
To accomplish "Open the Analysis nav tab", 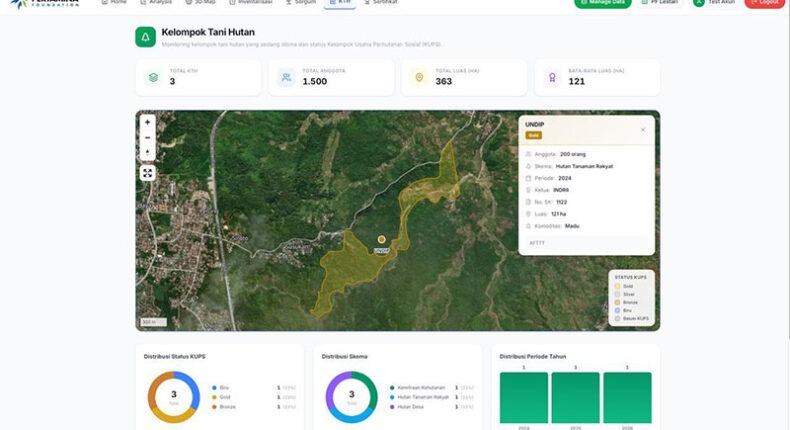I will point(156,2).
